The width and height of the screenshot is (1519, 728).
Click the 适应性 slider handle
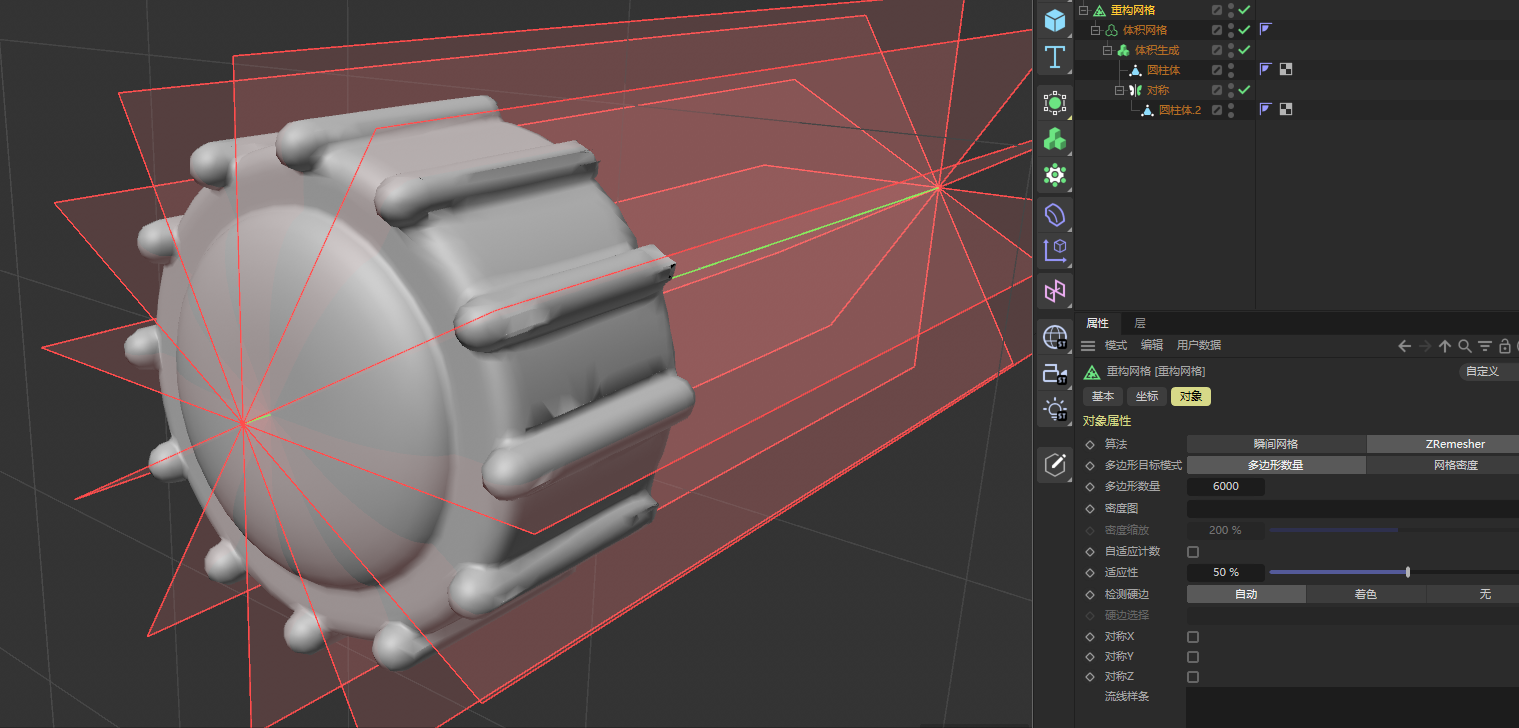[x=1408, y=572]
